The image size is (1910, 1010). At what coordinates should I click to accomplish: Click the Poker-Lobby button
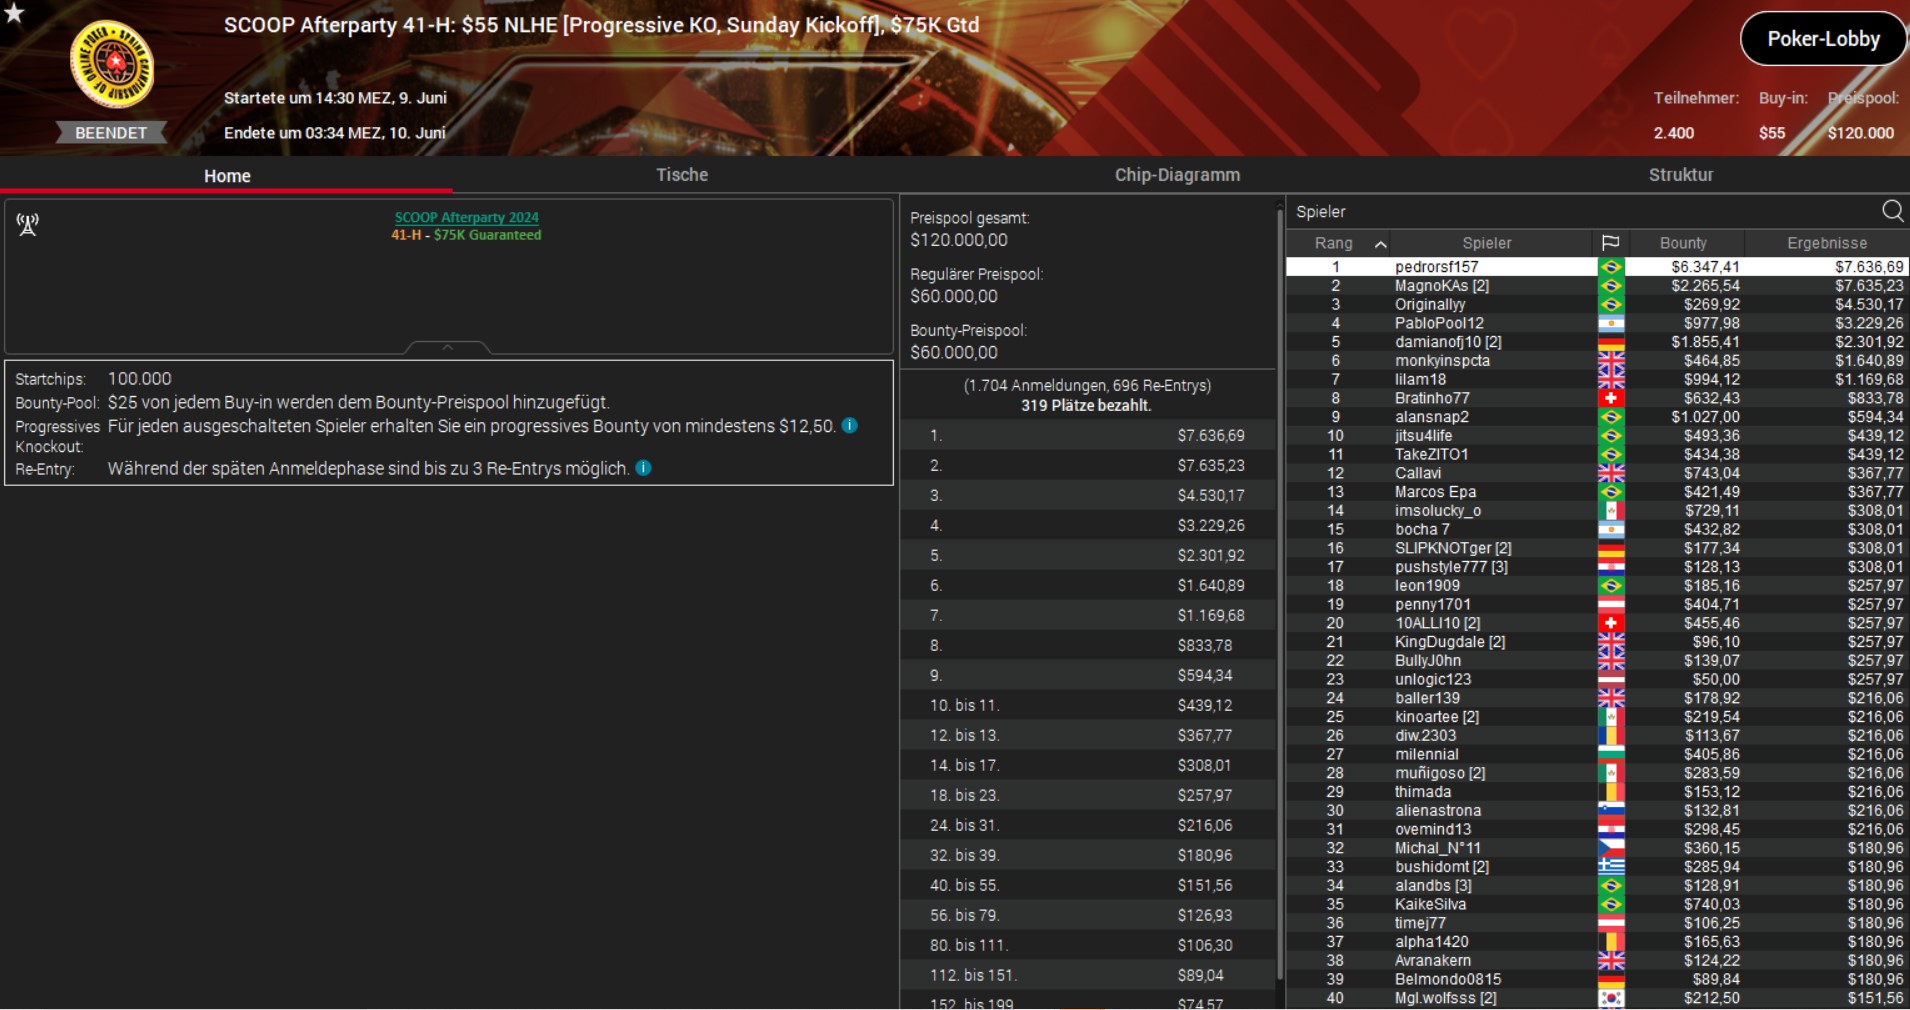point(1823,39)
